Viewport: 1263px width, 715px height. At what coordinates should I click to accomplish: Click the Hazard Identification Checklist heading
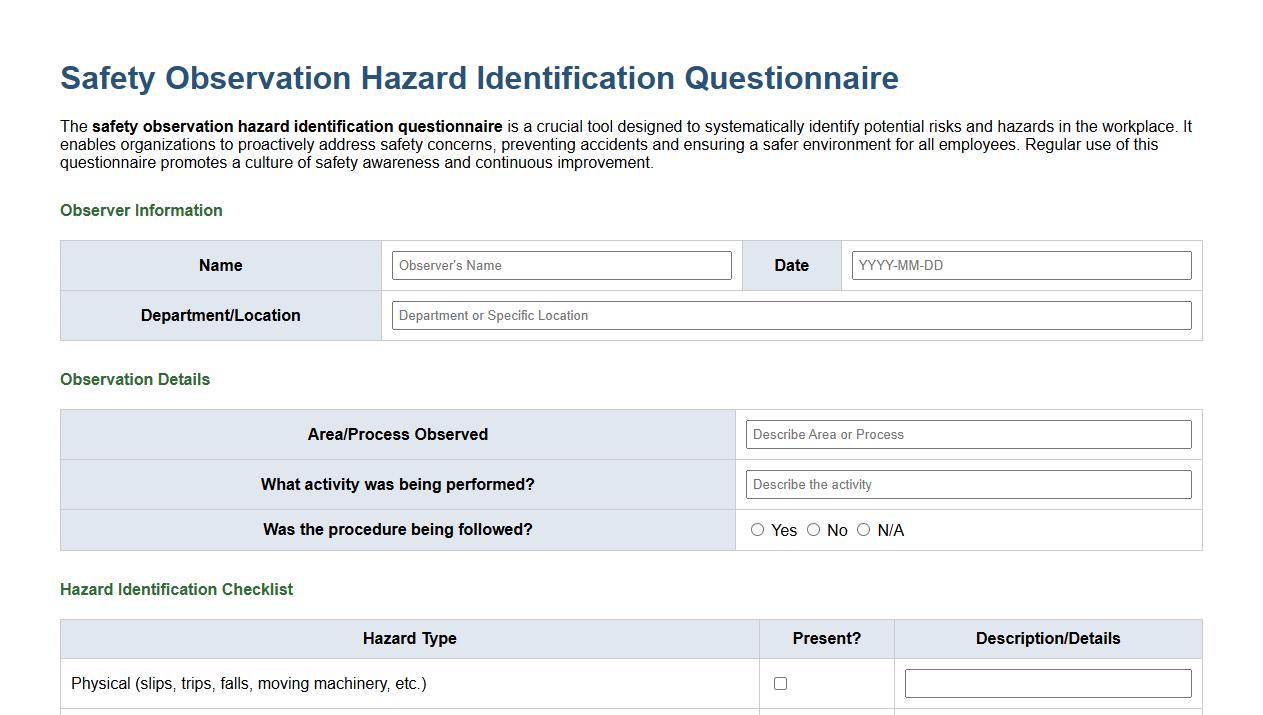177,589
